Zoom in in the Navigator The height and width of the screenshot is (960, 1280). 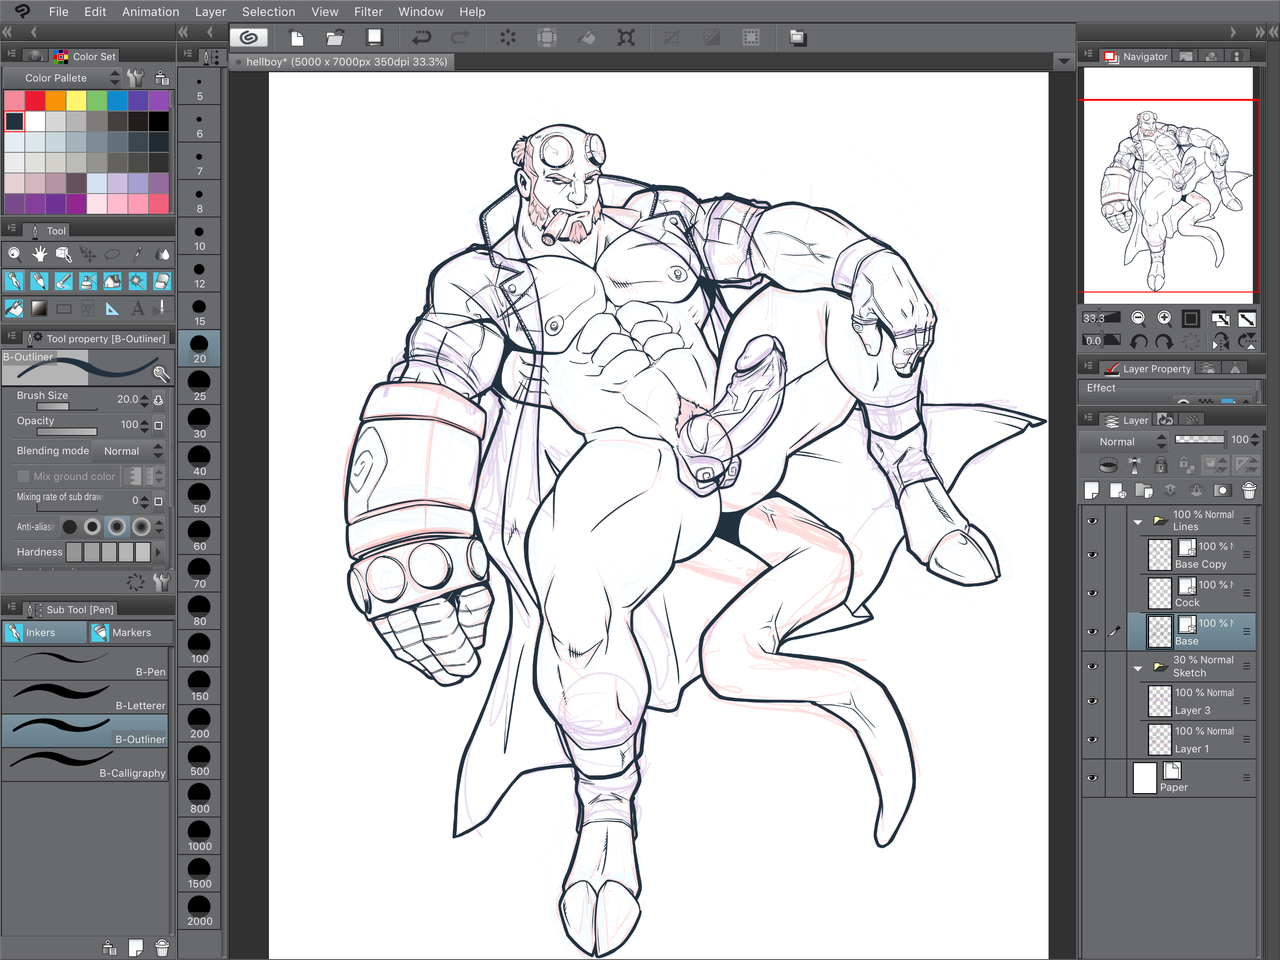tap(1165, 318)
